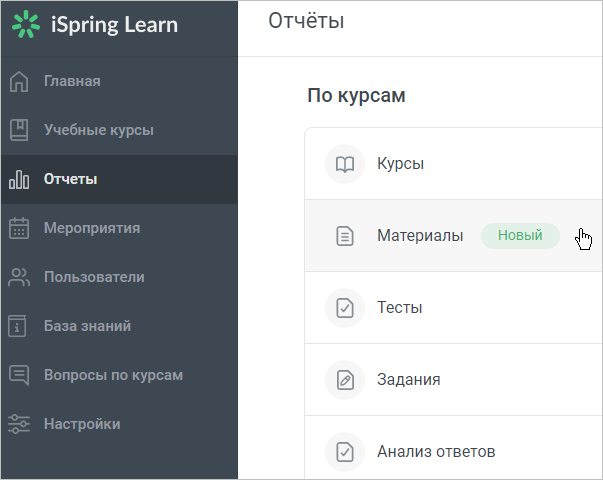Click the document icon beside Материалы
Viewport: 603px width, 480px height.
tap(345, 236)
